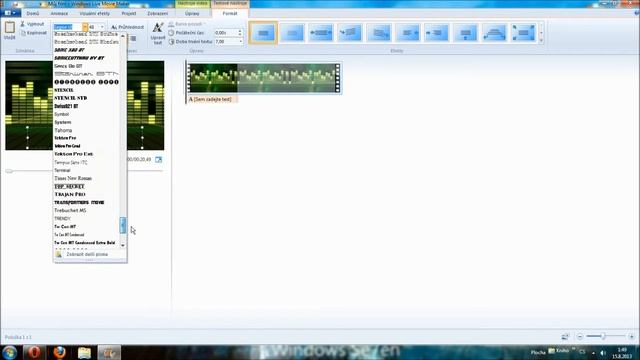Viewport: 640px width, 360px height.
Task: Select the eighth scroll-down text effect
Action: [x=465, y=33]
